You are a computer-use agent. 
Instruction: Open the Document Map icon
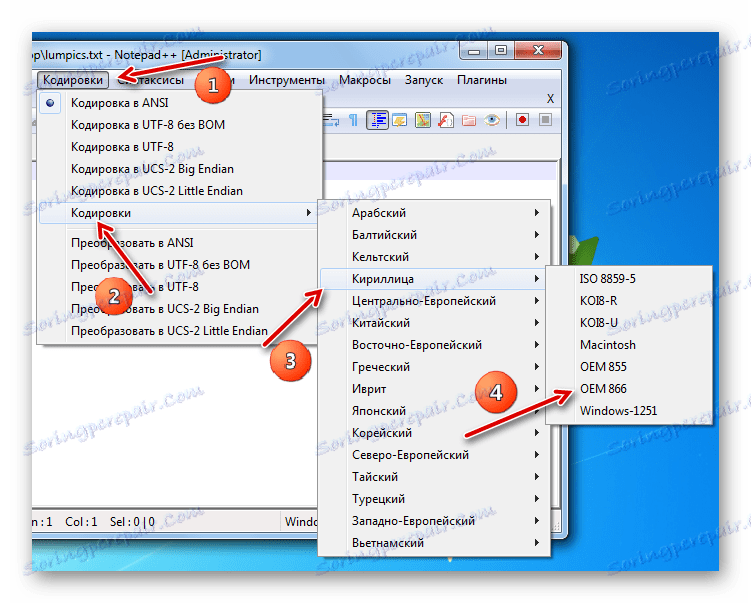pos(422,120)
